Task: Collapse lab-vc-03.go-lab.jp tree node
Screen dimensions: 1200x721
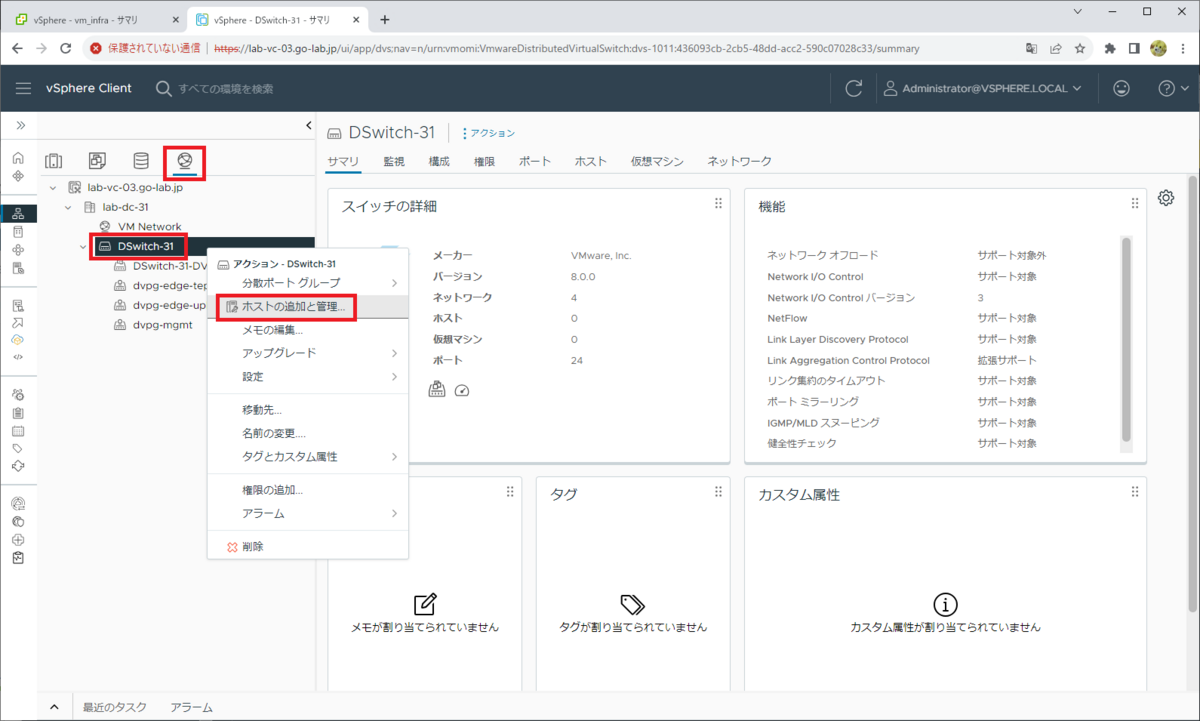Action: tap(54, 188)
